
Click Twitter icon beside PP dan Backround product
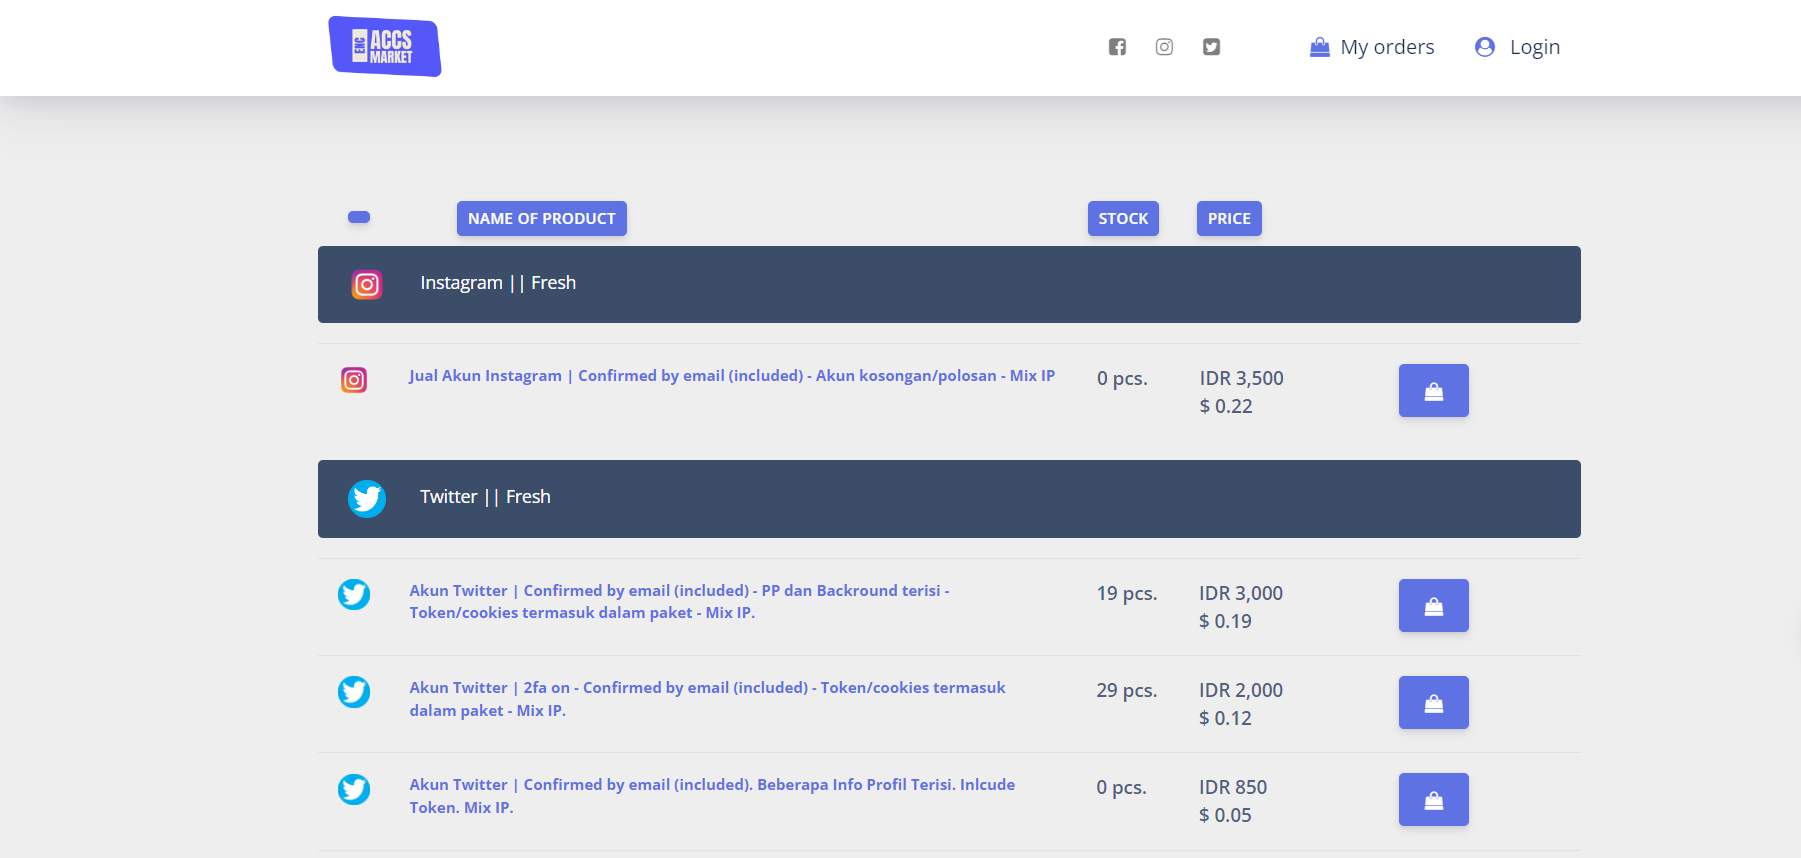[354, 594]
